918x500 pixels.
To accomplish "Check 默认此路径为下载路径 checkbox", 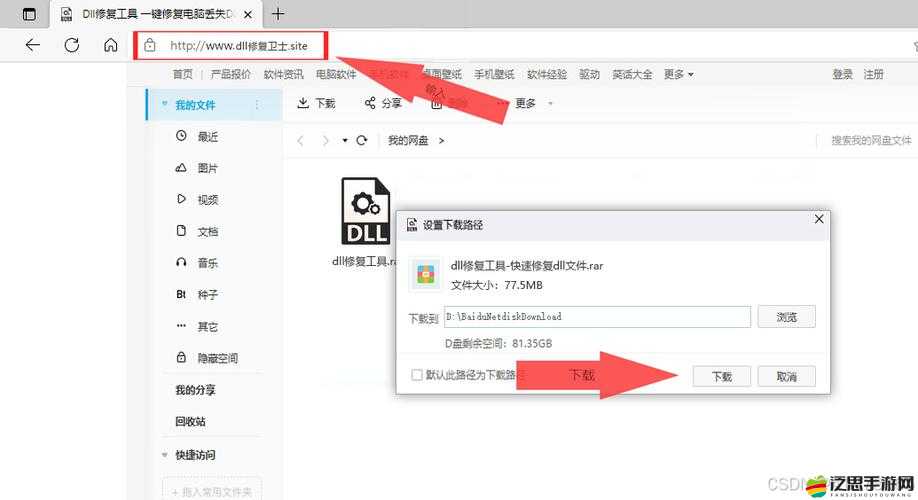I will (416, 375).
